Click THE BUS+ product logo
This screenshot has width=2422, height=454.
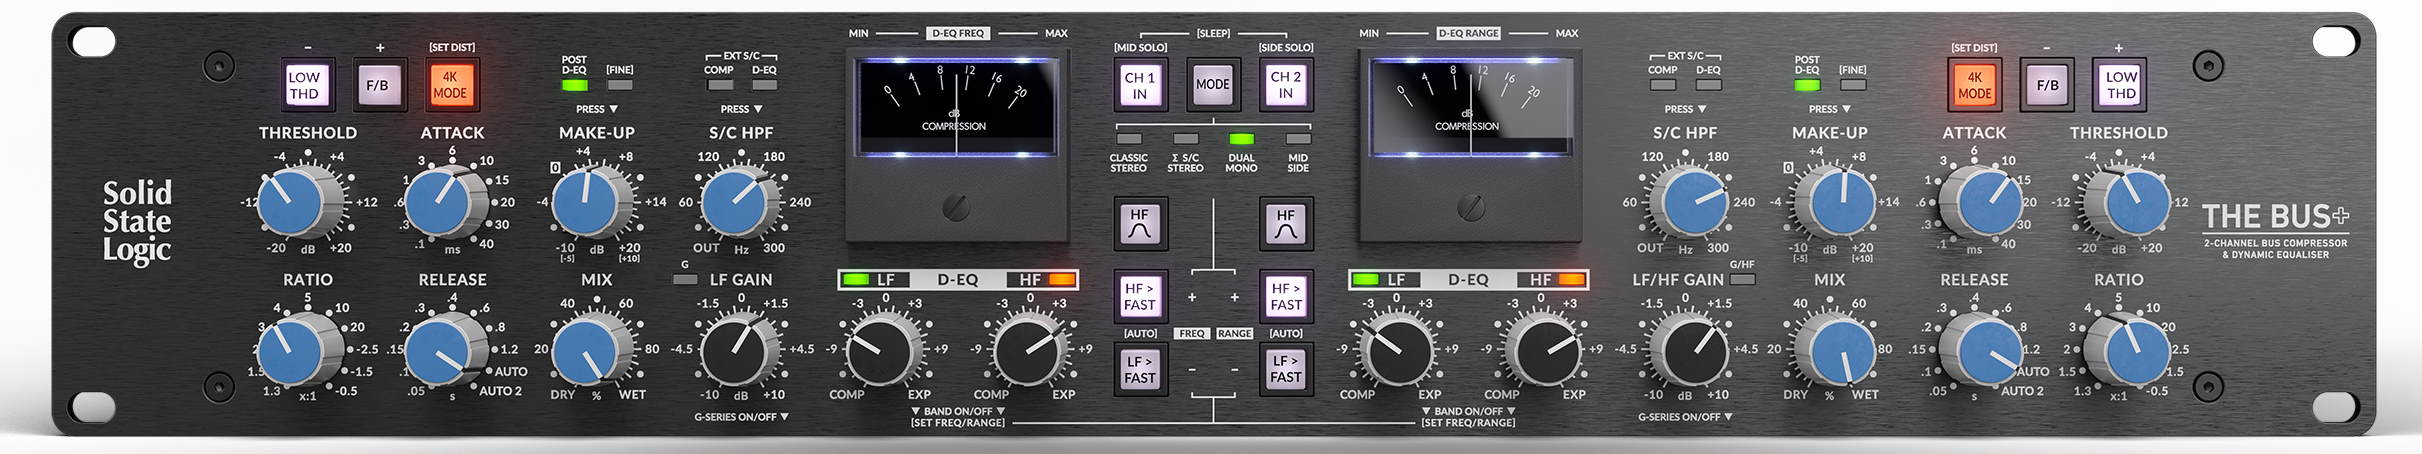(x=2274, y=217)
